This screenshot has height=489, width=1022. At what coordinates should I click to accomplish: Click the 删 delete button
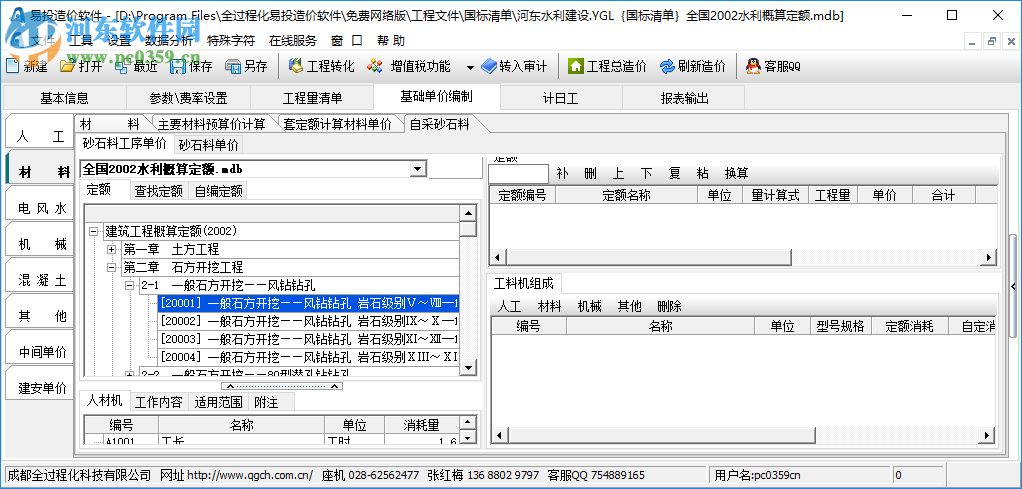[591, 173]
